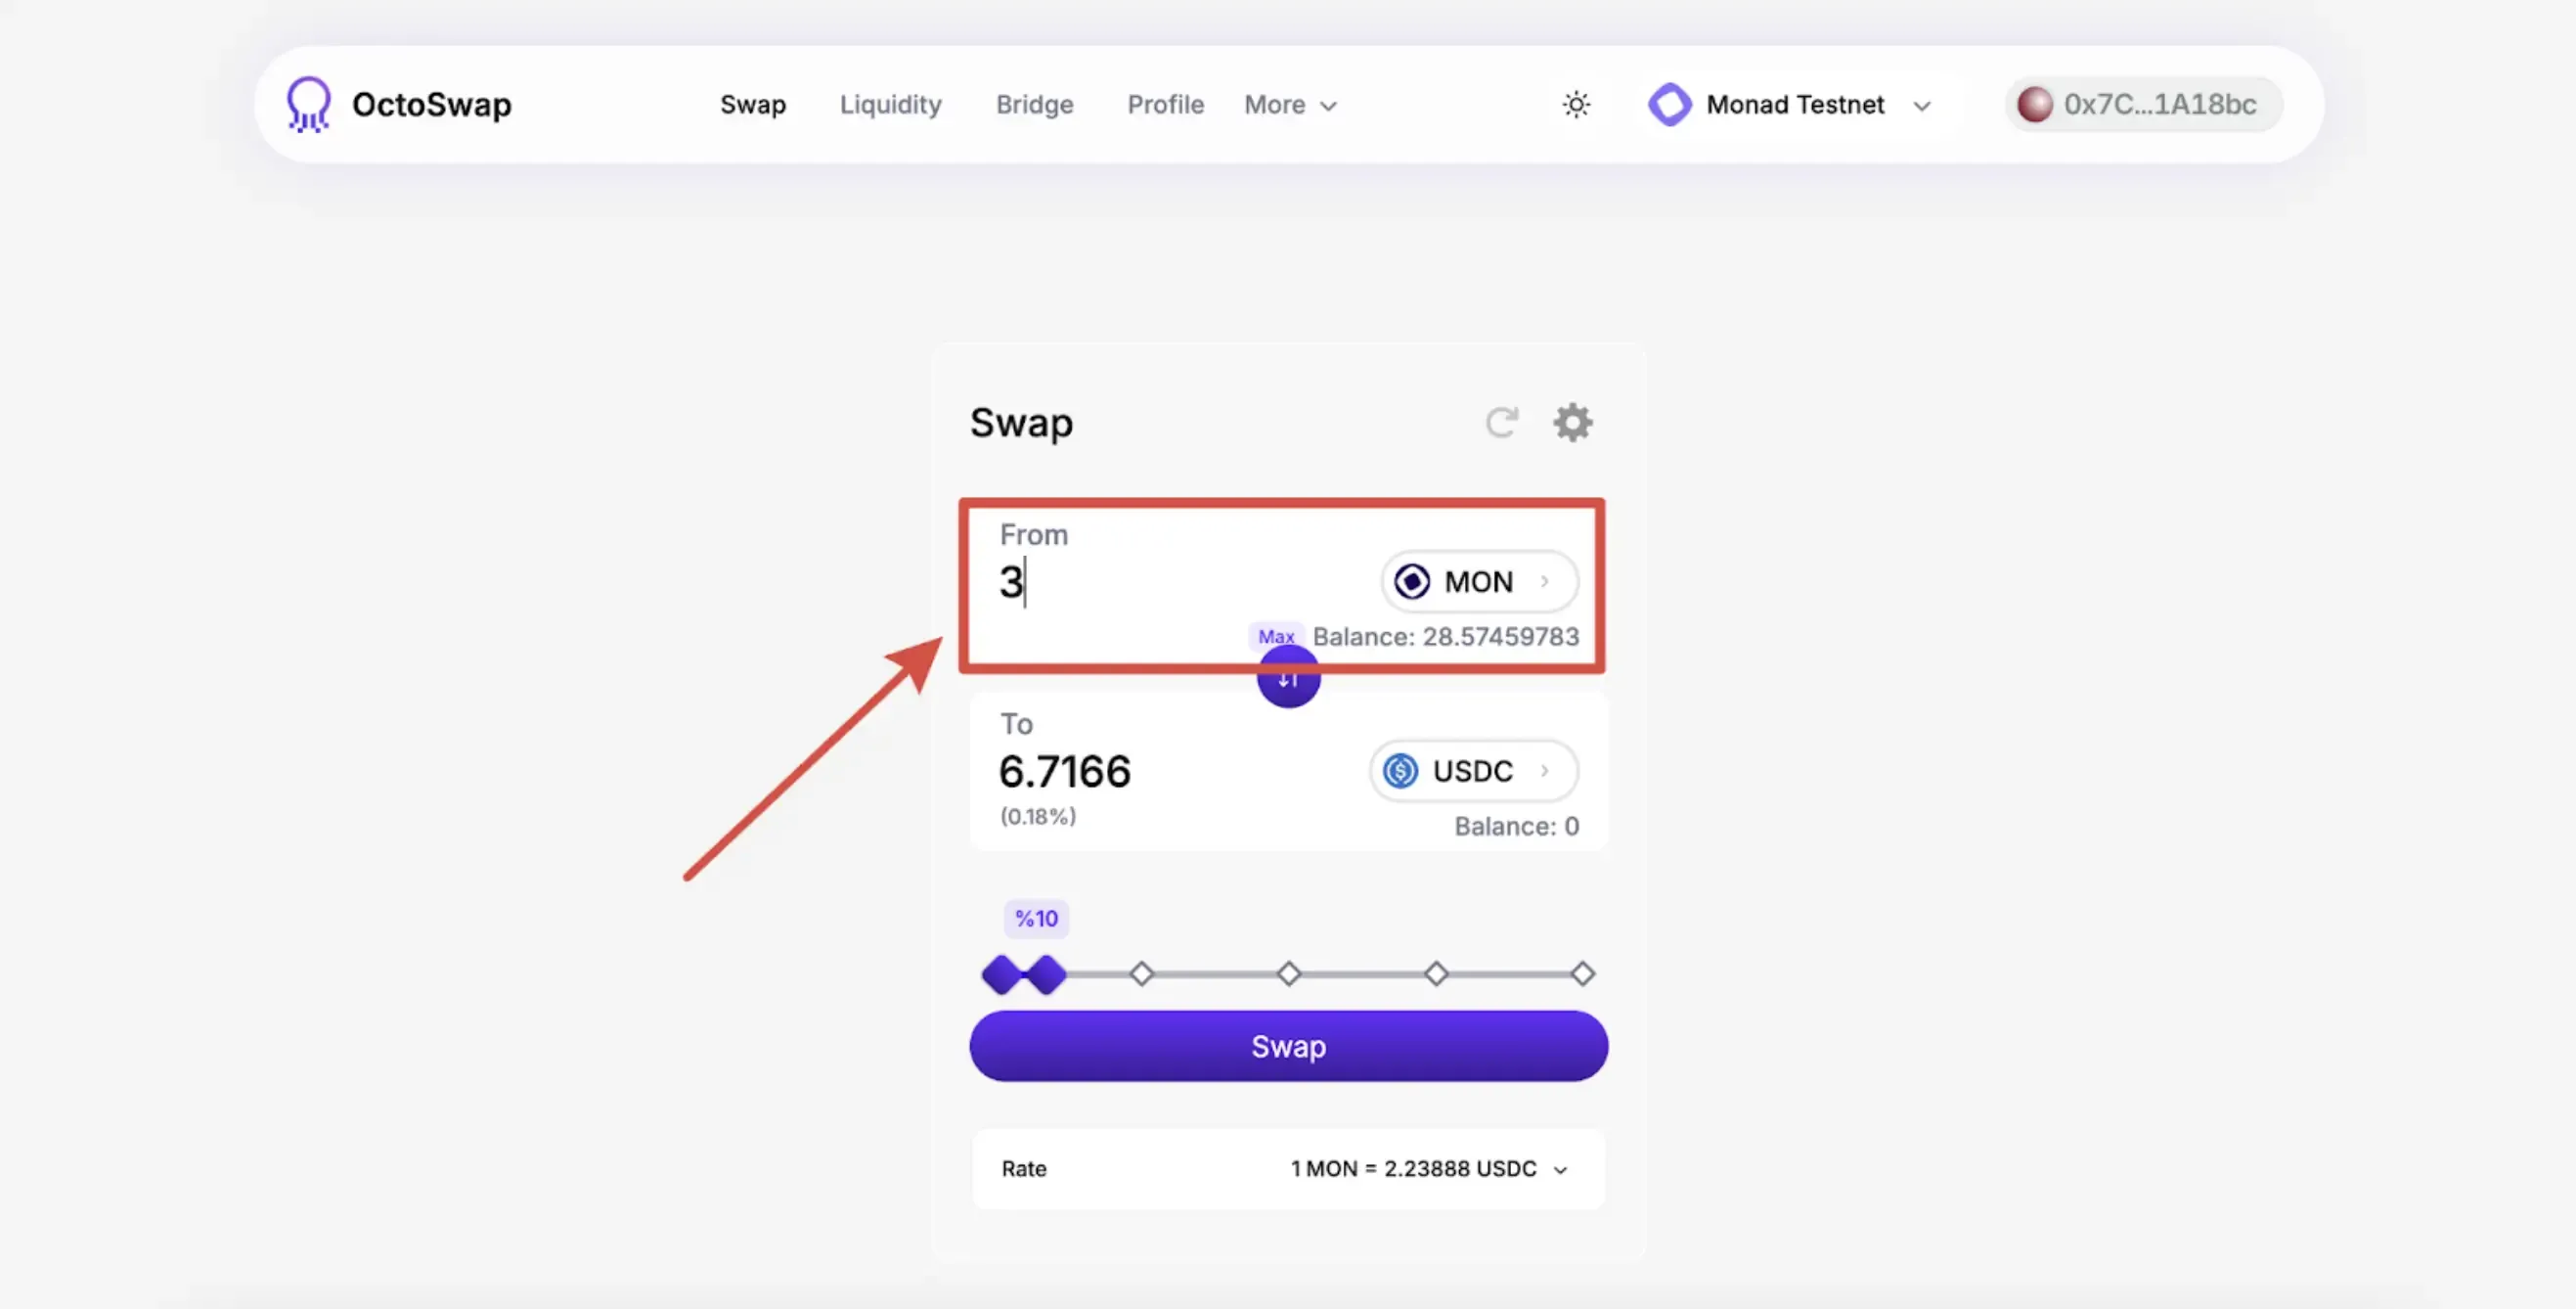Image resolution: width=2576 pixels, height=1309 pixels.
Task: Click the USDC token coin icon
Action: [x=1400, y=771]
